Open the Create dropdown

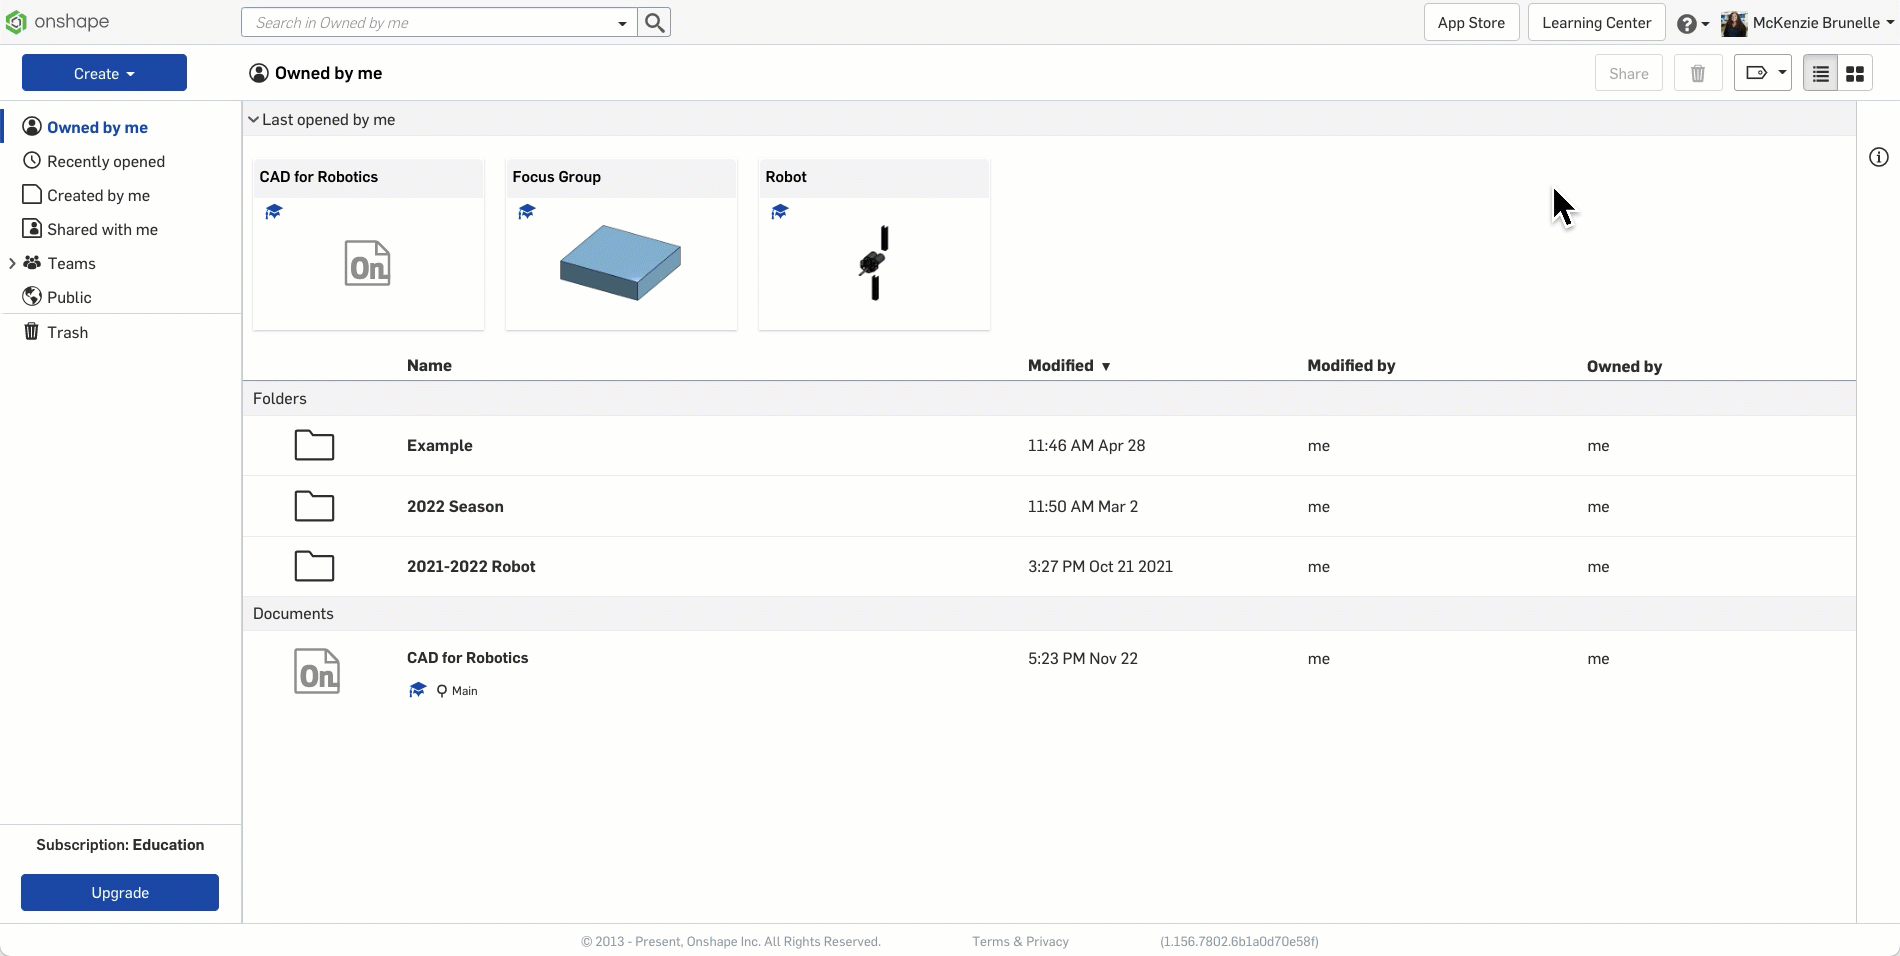(x=104, y=73)
